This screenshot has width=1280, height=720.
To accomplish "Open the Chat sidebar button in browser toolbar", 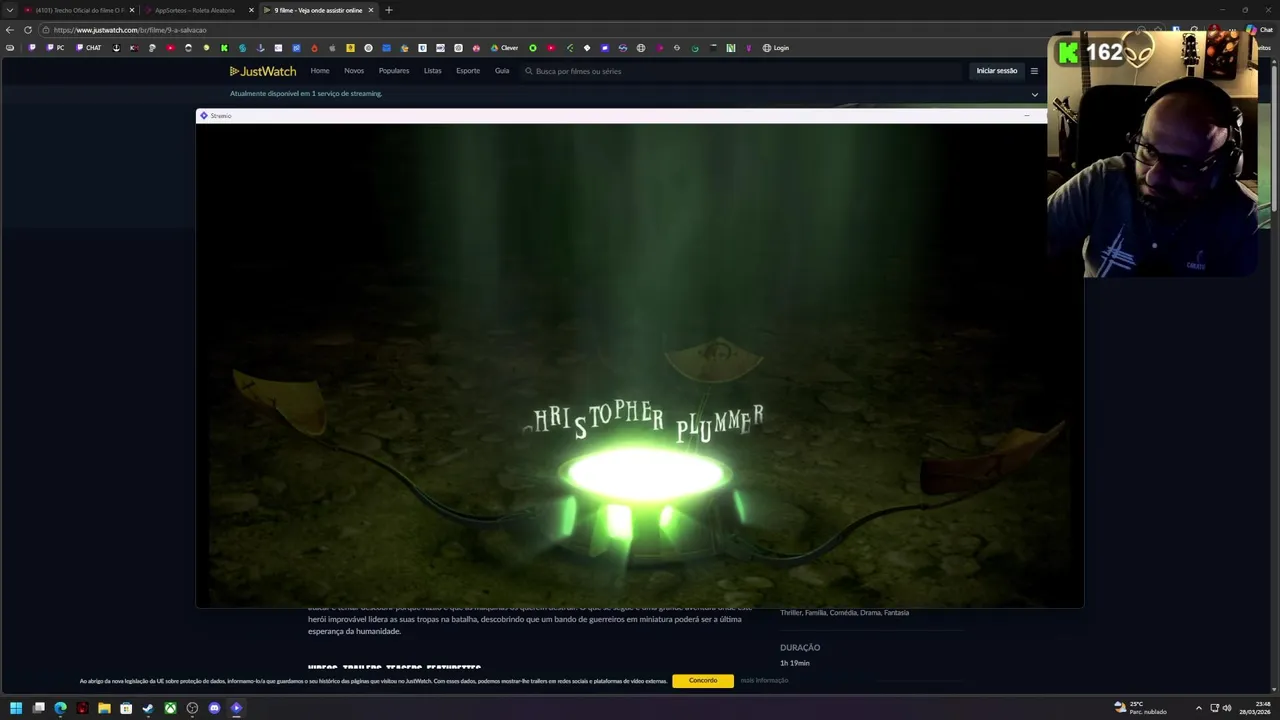I will (x=1259, y=30).
